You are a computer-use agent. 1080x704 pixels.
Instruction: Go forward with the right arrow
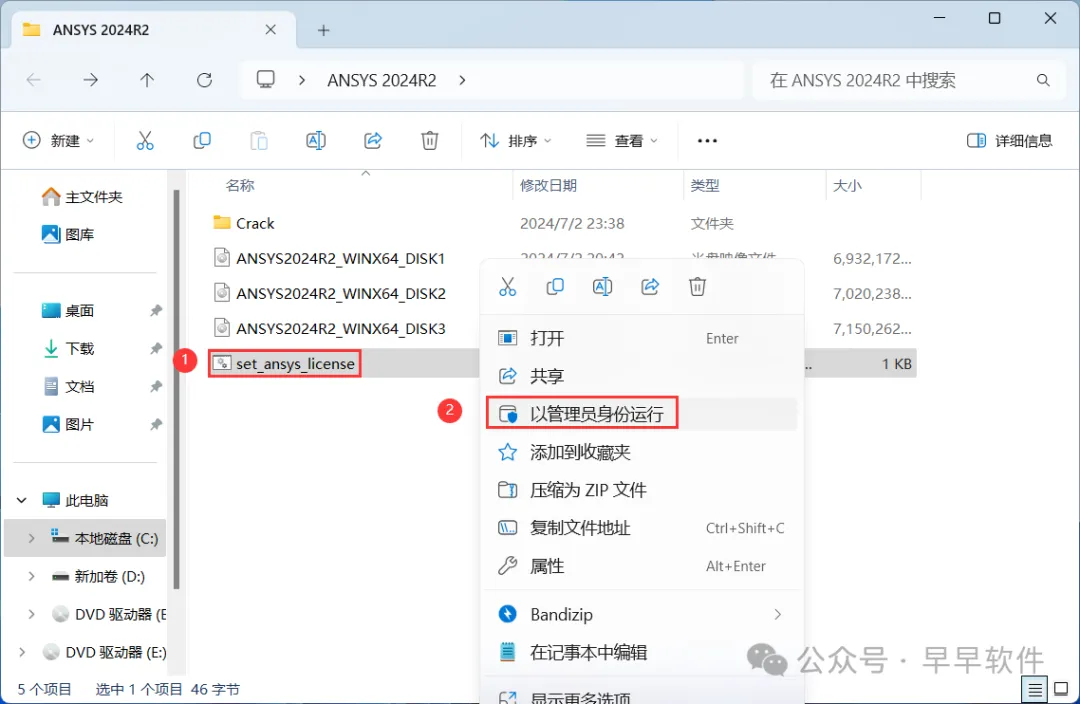click(91, 81)
